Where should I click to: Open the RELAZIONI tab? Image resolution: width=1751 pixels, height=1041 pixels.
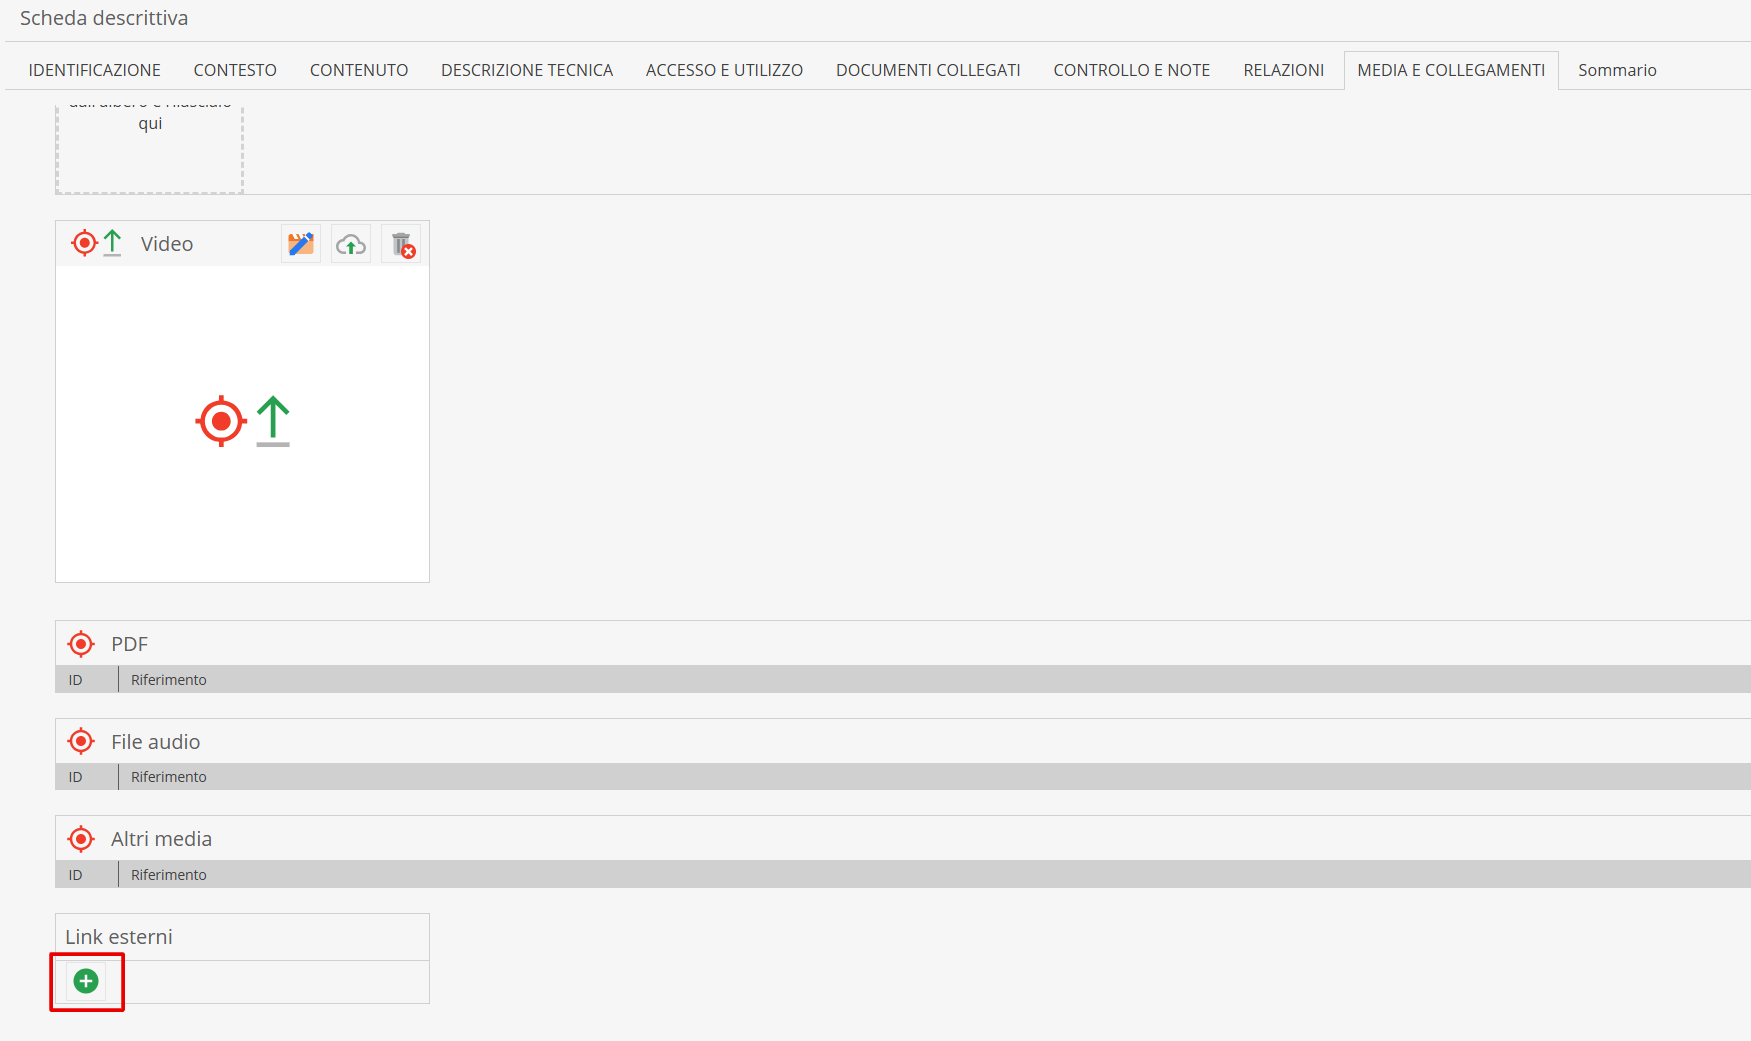(1283, 70)
